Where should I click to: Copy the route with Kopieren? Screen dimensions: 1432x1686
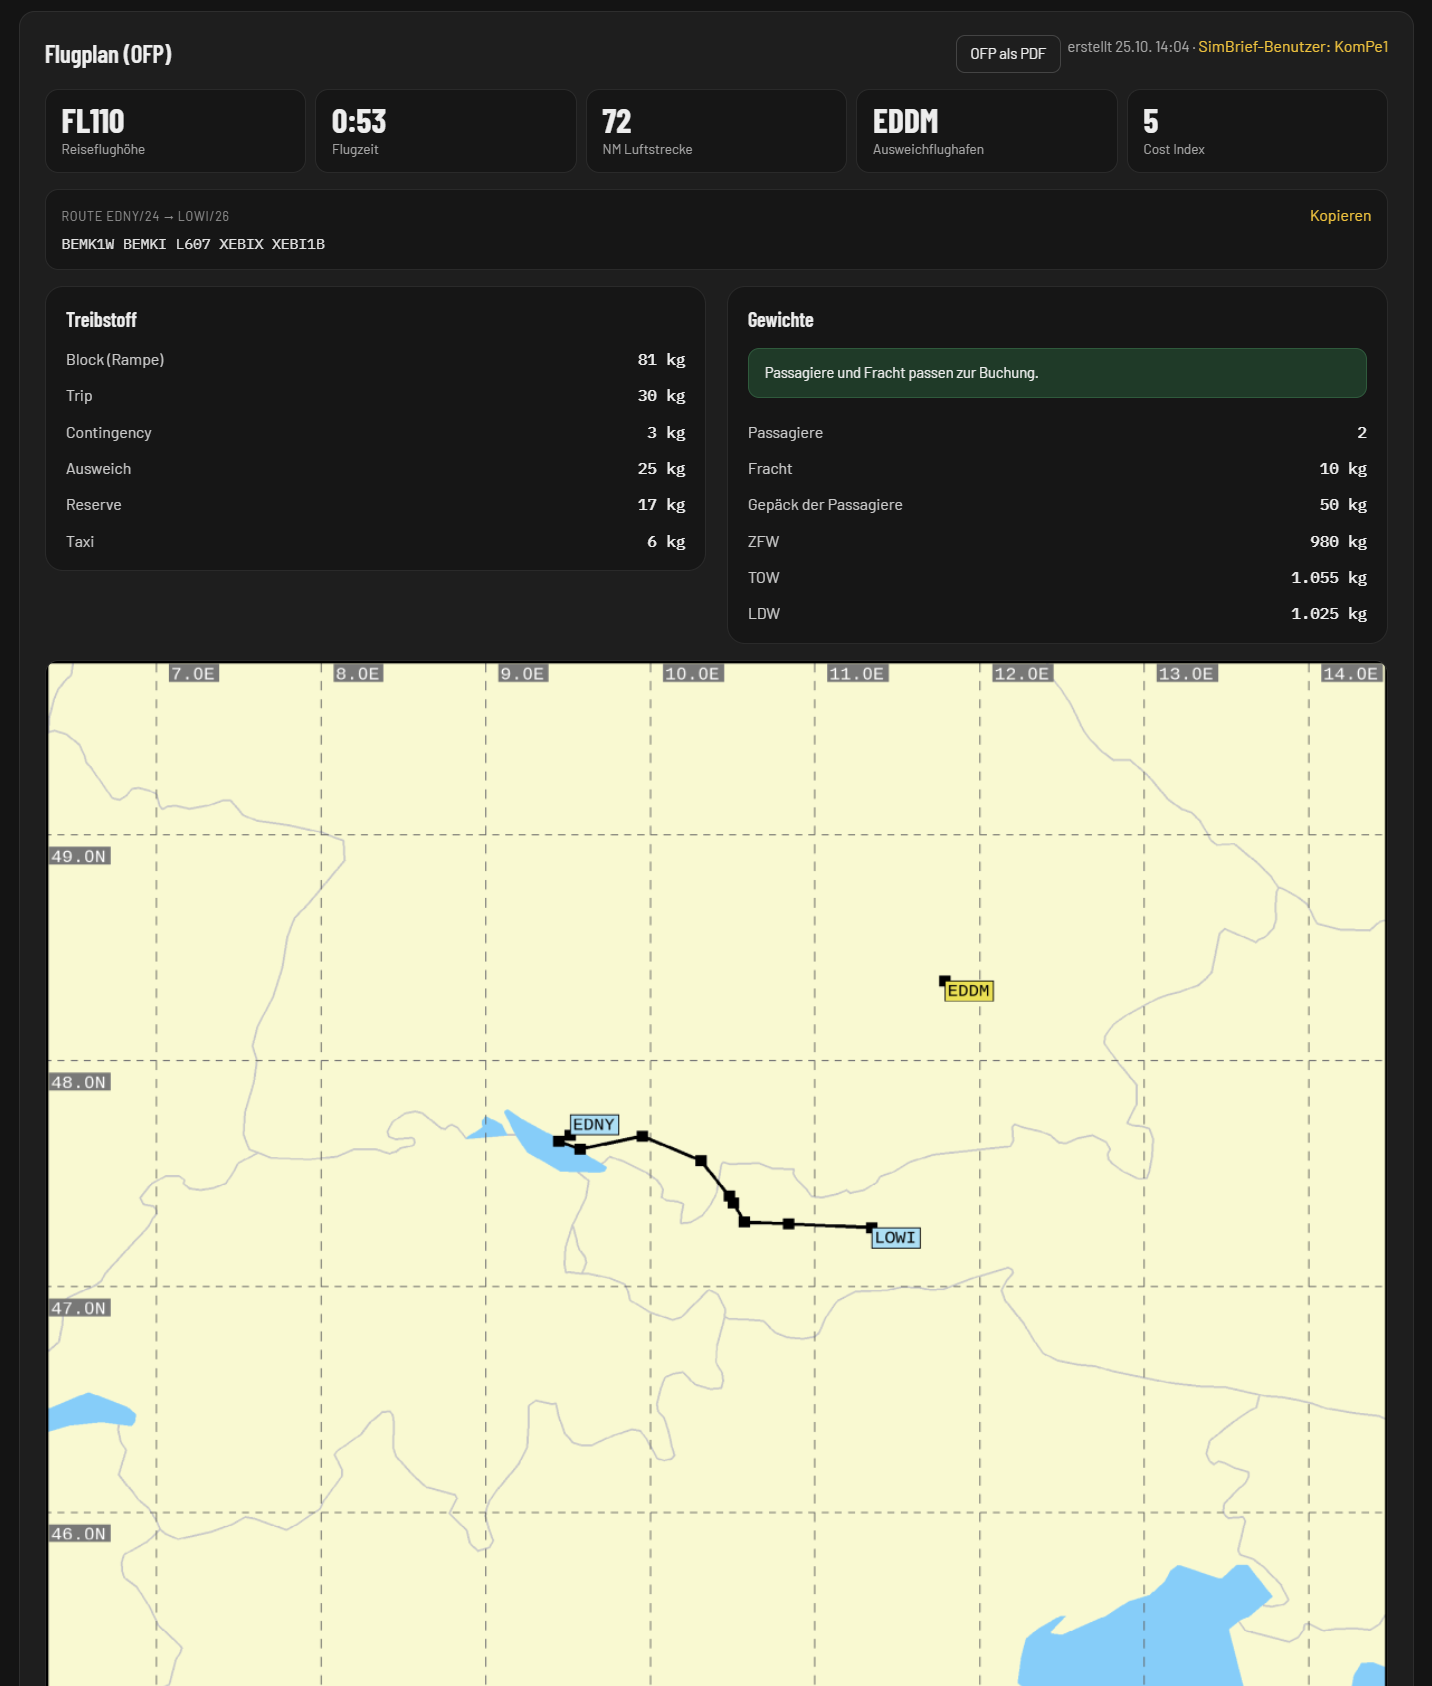[x=1340, y=216]
